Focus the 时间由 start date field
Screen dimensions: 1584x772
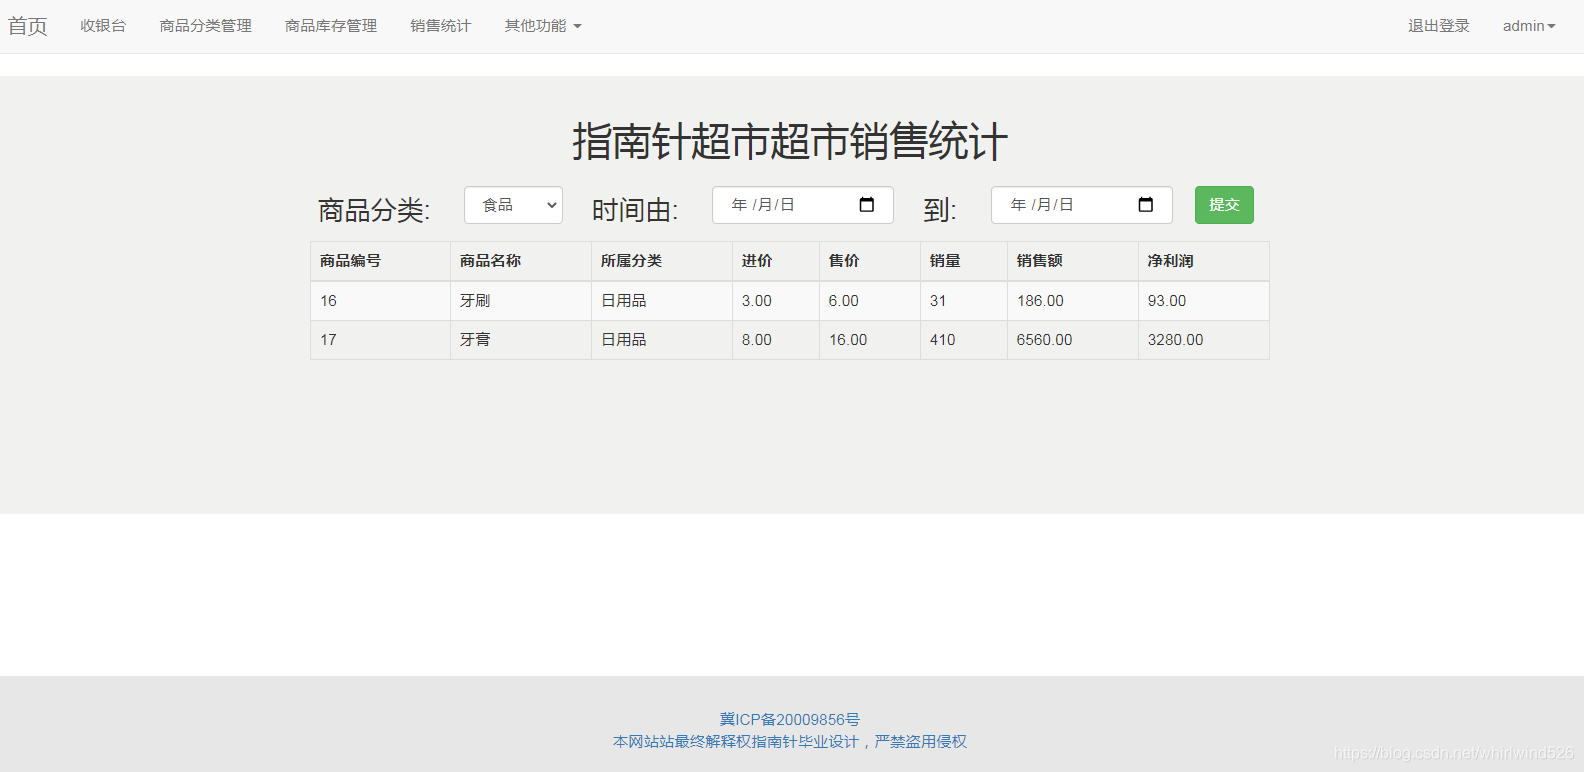pyautogui.click(x=803, y=205)
